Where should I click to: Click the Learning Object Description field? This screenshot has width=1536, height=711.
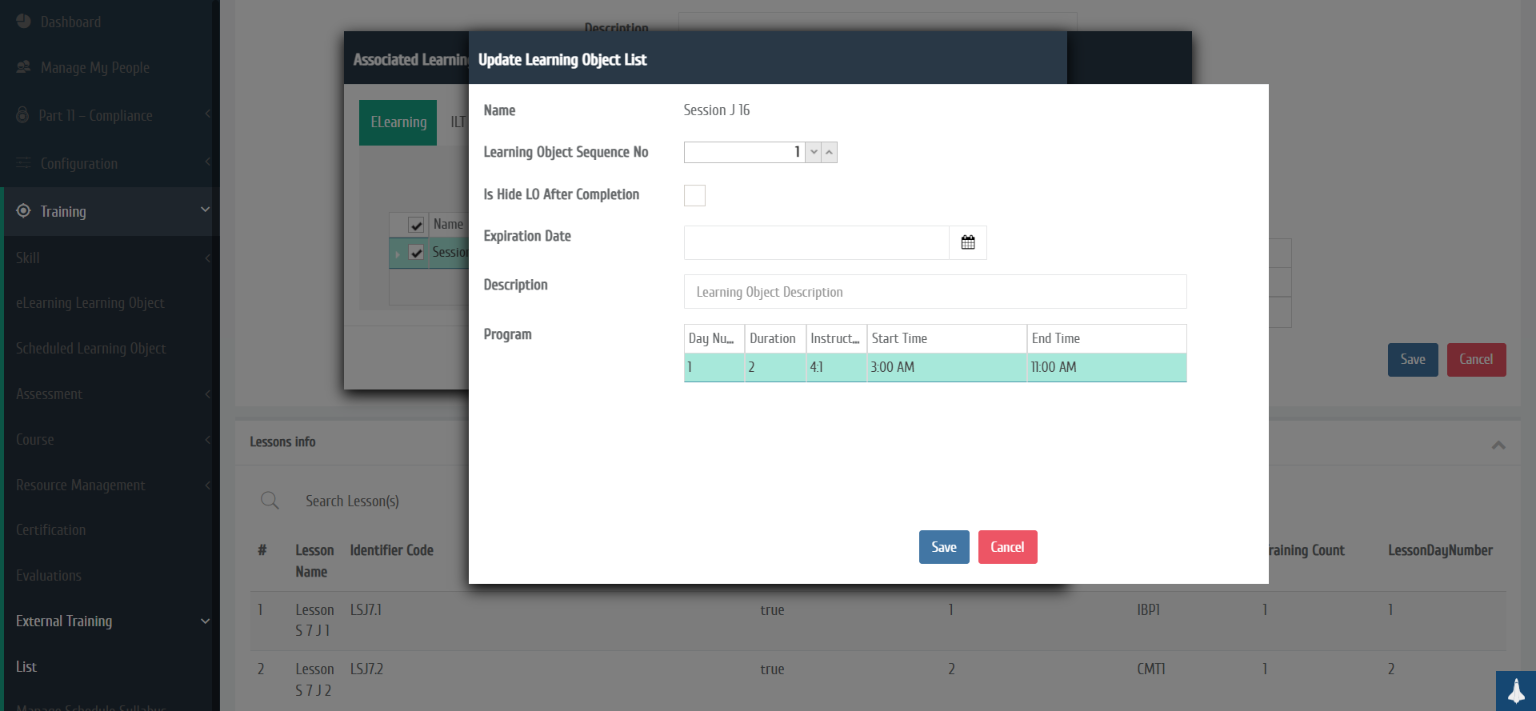(934, 292)
